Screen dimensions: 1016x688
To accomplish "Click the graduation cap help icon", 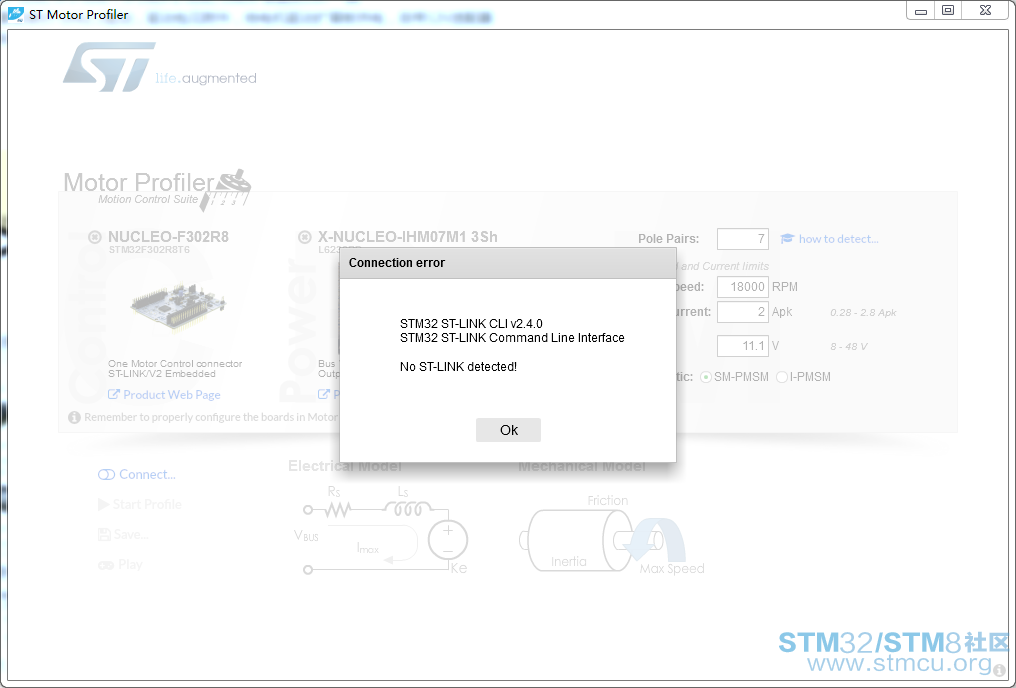I will tap(787, 238).
